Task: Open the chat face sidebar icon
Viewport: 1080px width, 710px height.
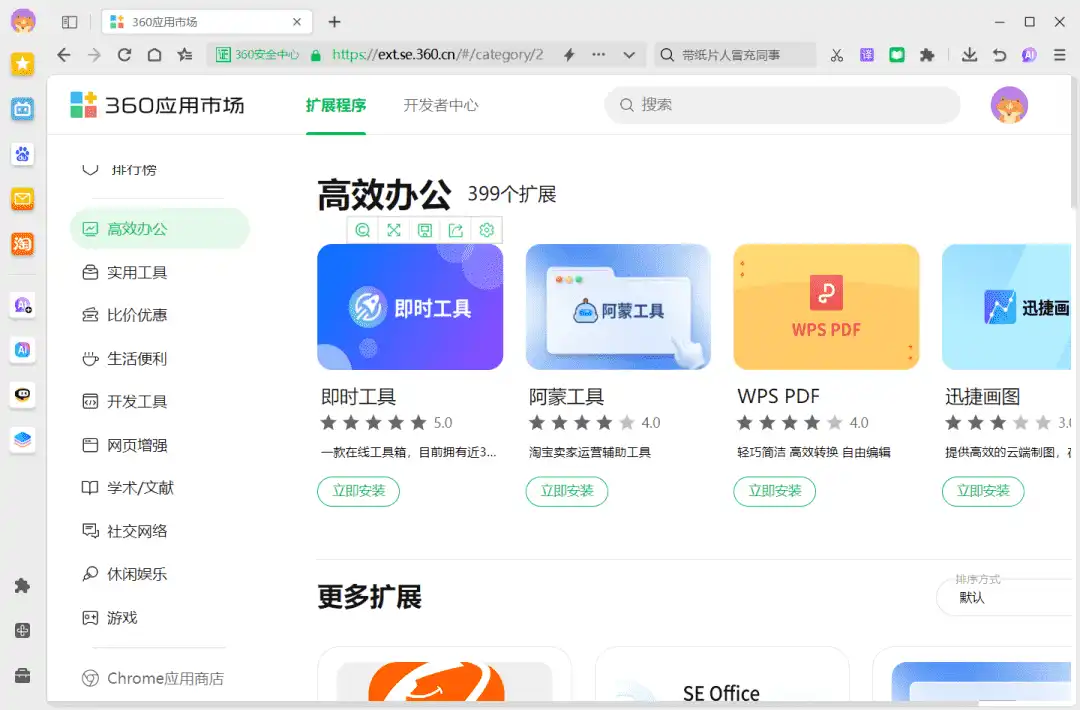Action: coord(23,395)
